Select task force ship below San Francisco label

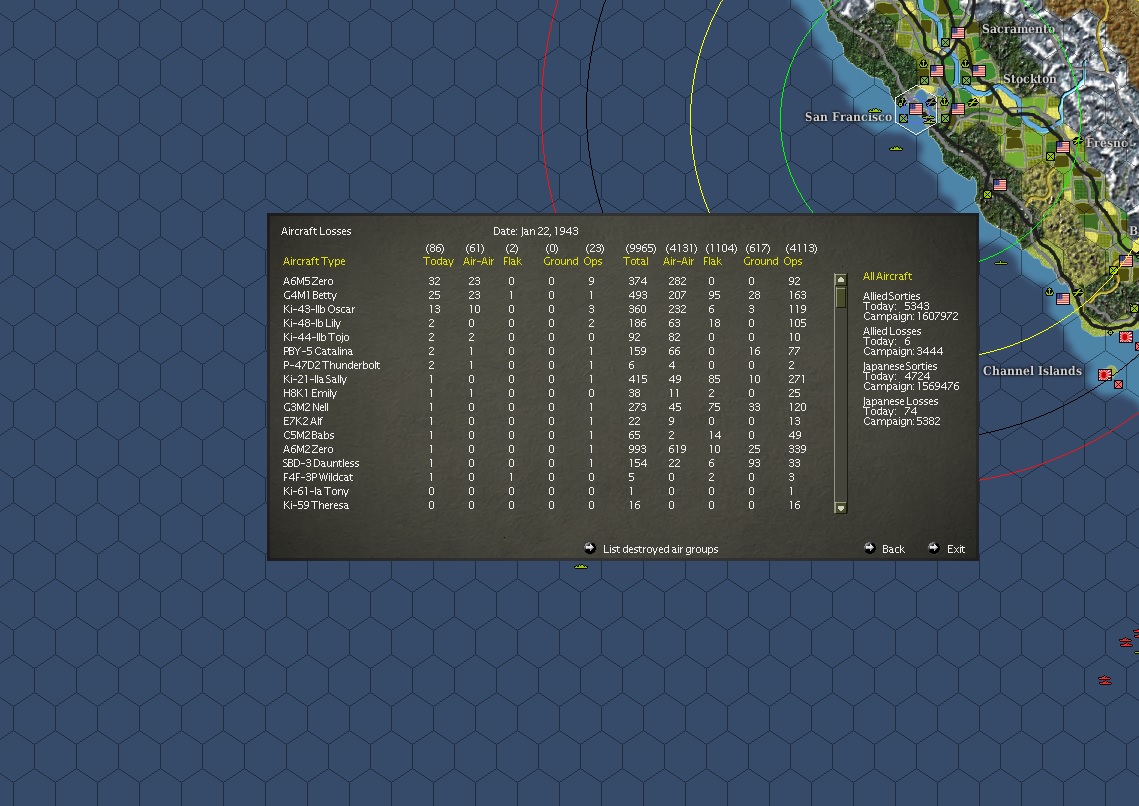pos(896,148)
